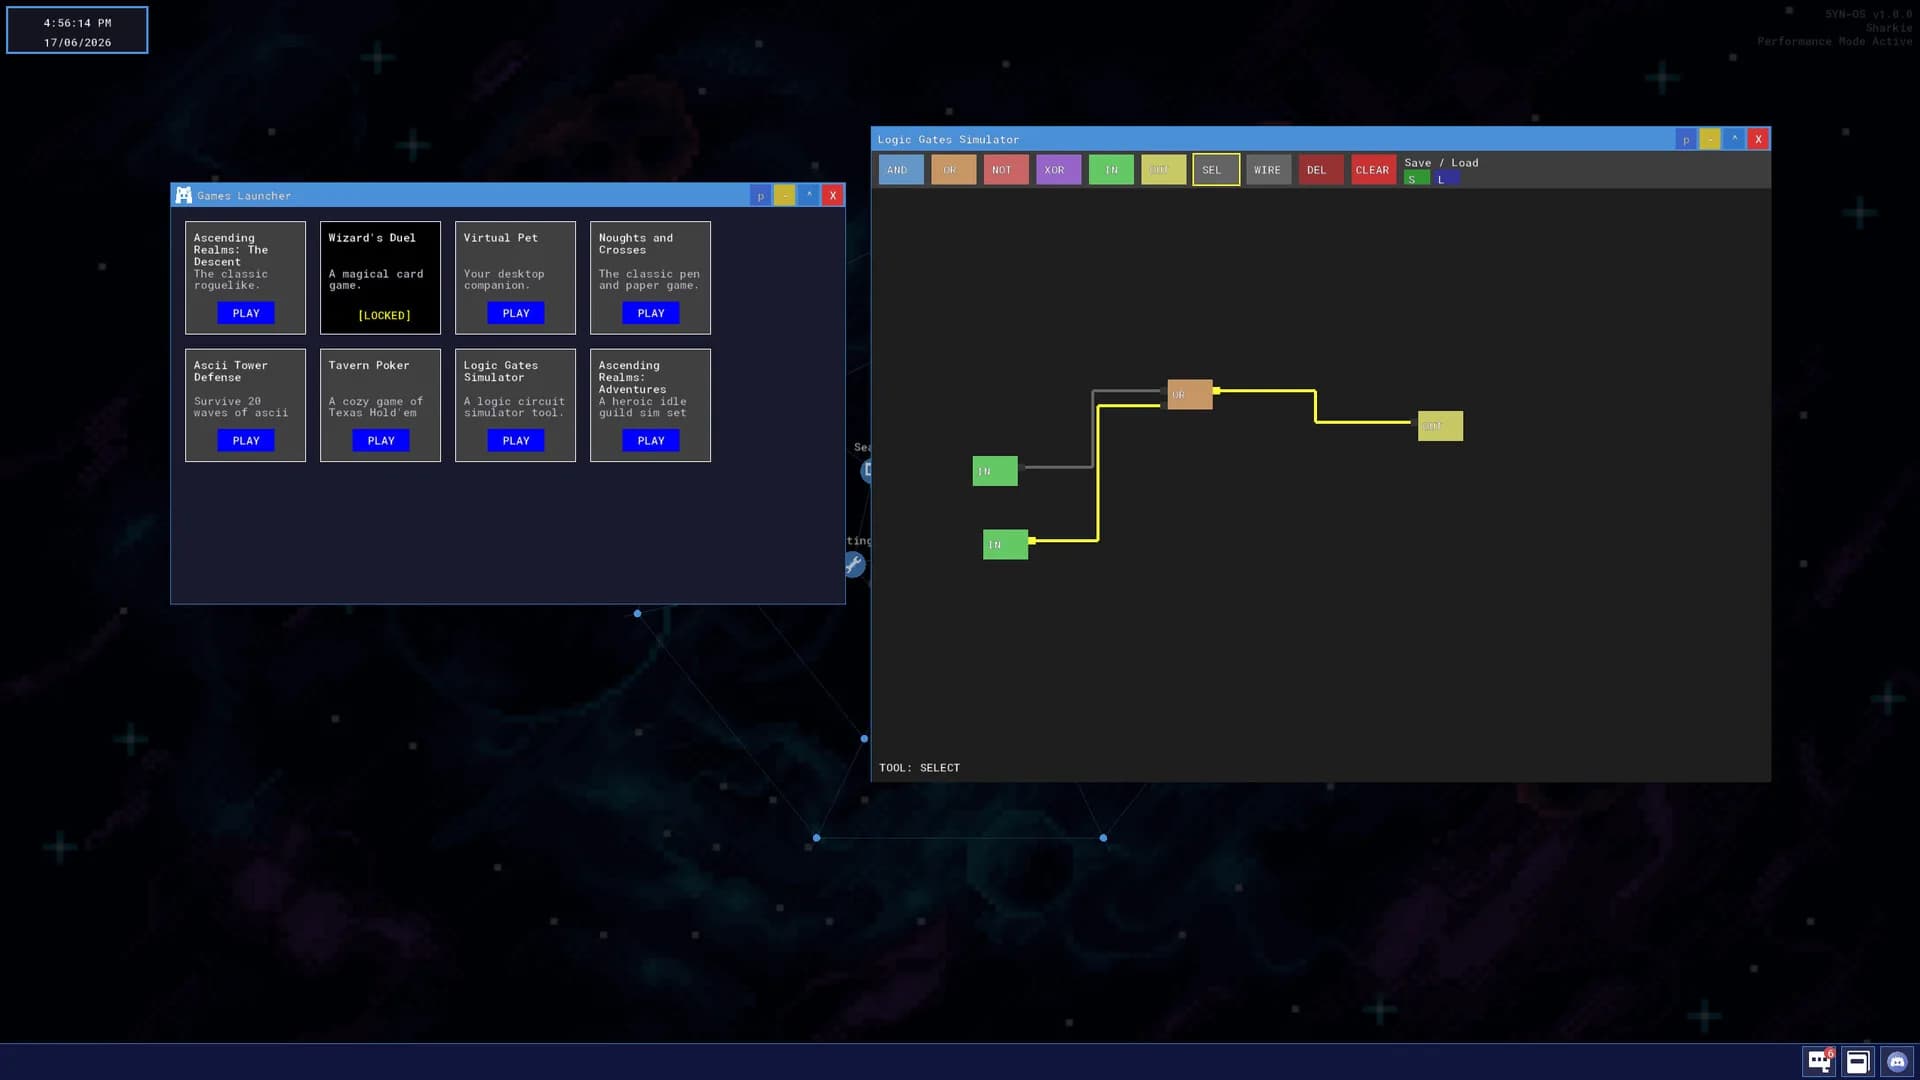1920x1080 pixels.
Task: Play Virtual Pet
Action: (x=516, y=313)
